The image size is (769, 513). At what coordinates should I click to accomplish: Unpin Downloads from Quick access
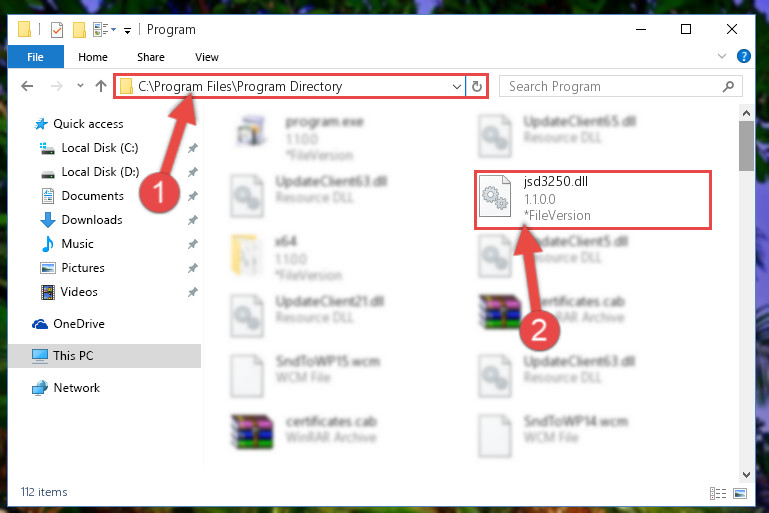[x=193, y=220]
